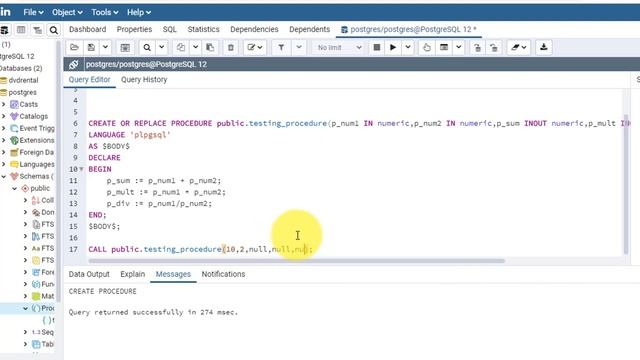This screenshot has width=640, height=360.
Task: Click the Stop query square button
Action: (x=377, y=47)
